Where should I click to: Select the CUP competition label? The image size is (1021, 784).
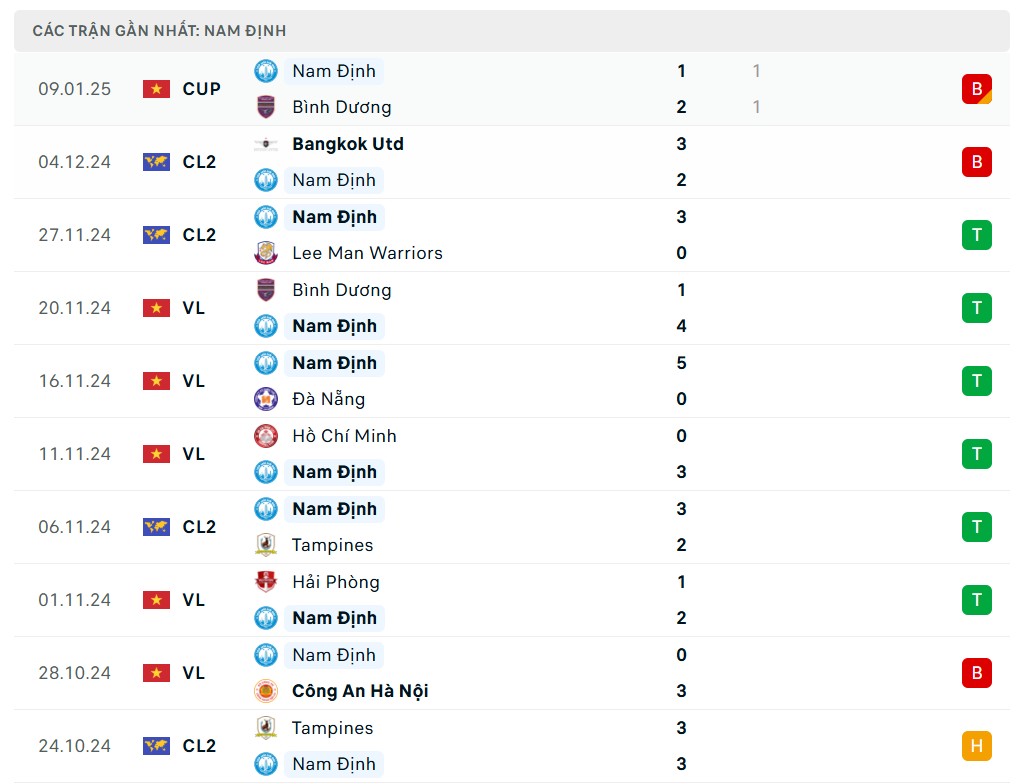pyautogui.click(x=200, y=88)
